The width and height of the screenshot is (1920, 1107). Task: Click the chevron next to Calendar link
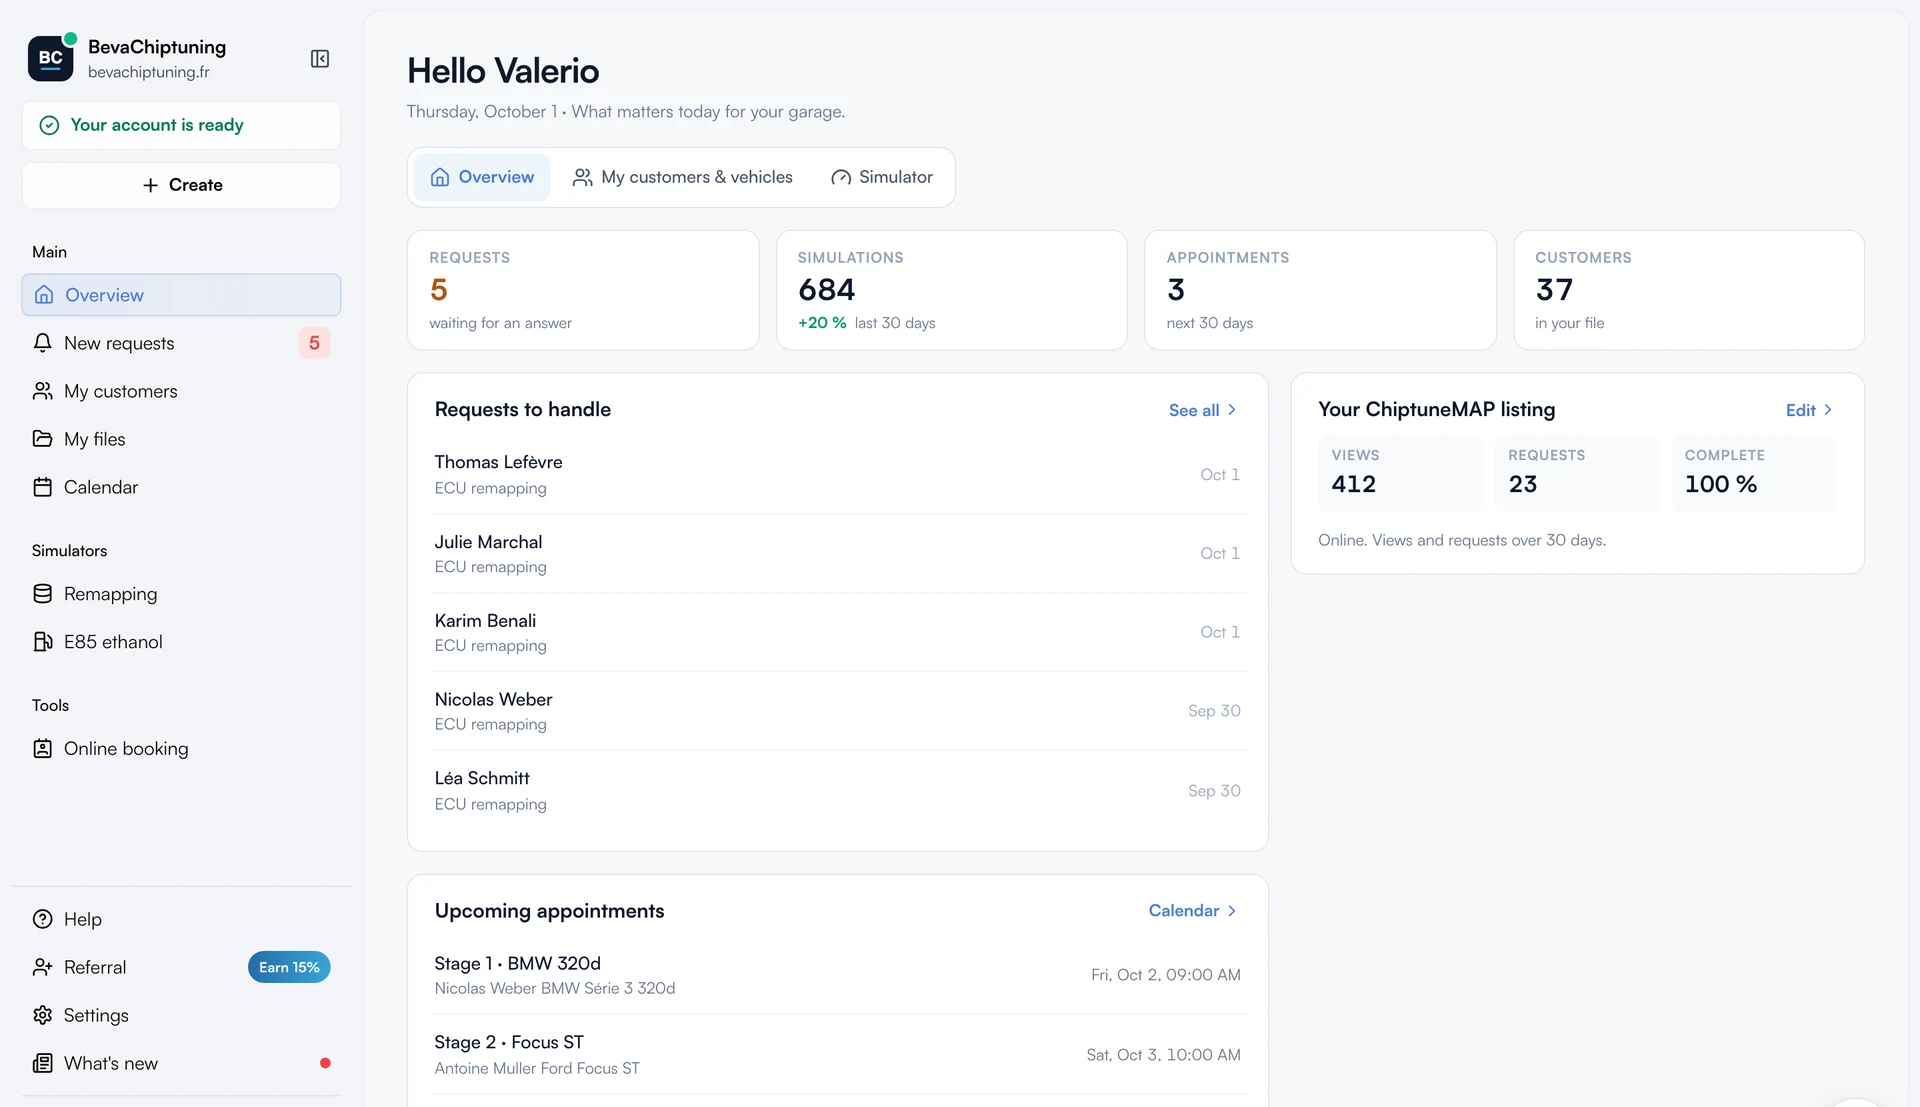pyautogui.click(x=1232, y=911)
